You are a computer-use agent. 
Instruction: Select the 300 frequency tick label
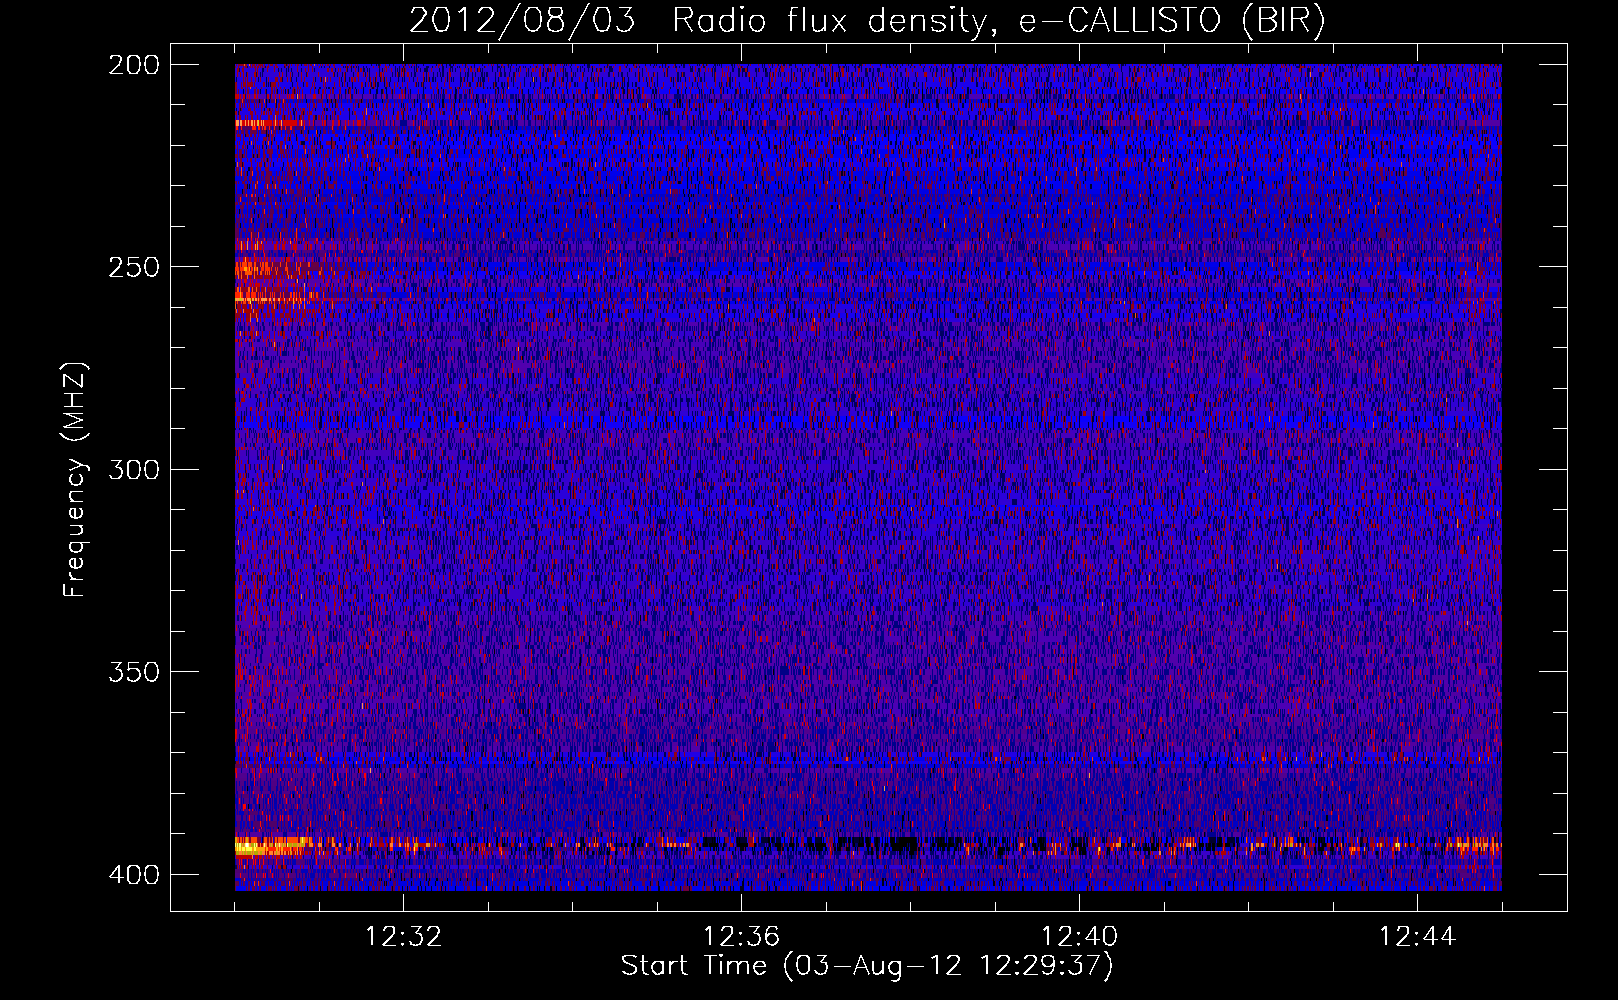point(134,470)
